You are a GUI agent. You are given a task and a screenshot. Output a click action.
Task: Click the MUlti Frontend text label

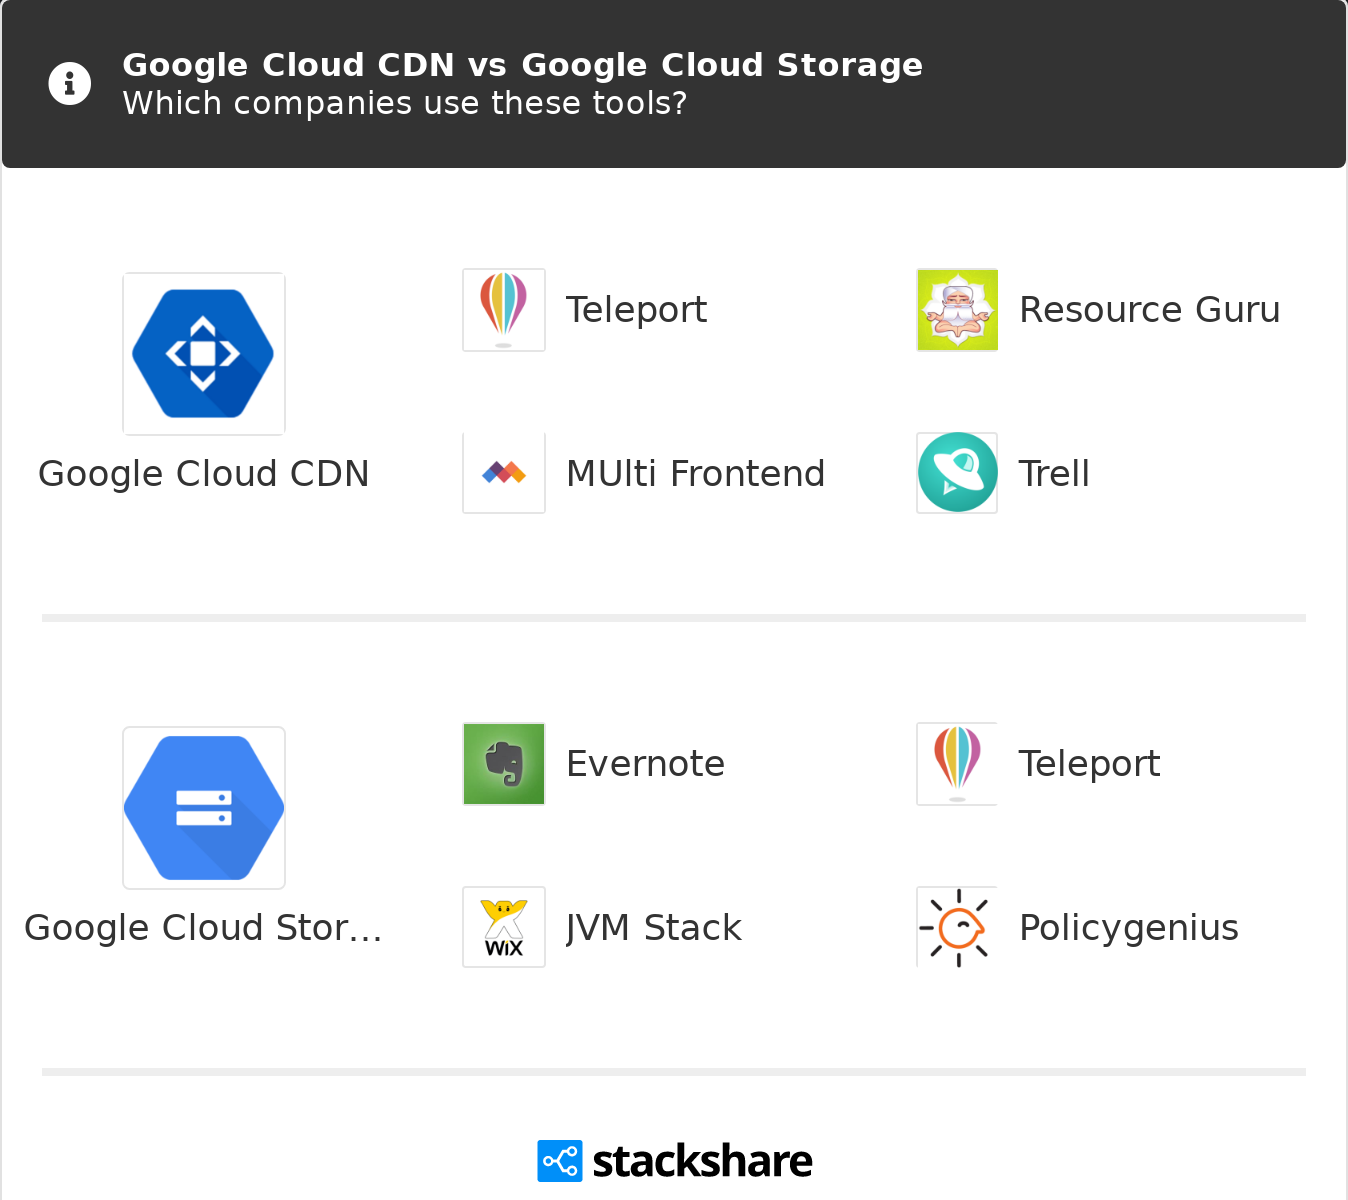pos(695,474)
